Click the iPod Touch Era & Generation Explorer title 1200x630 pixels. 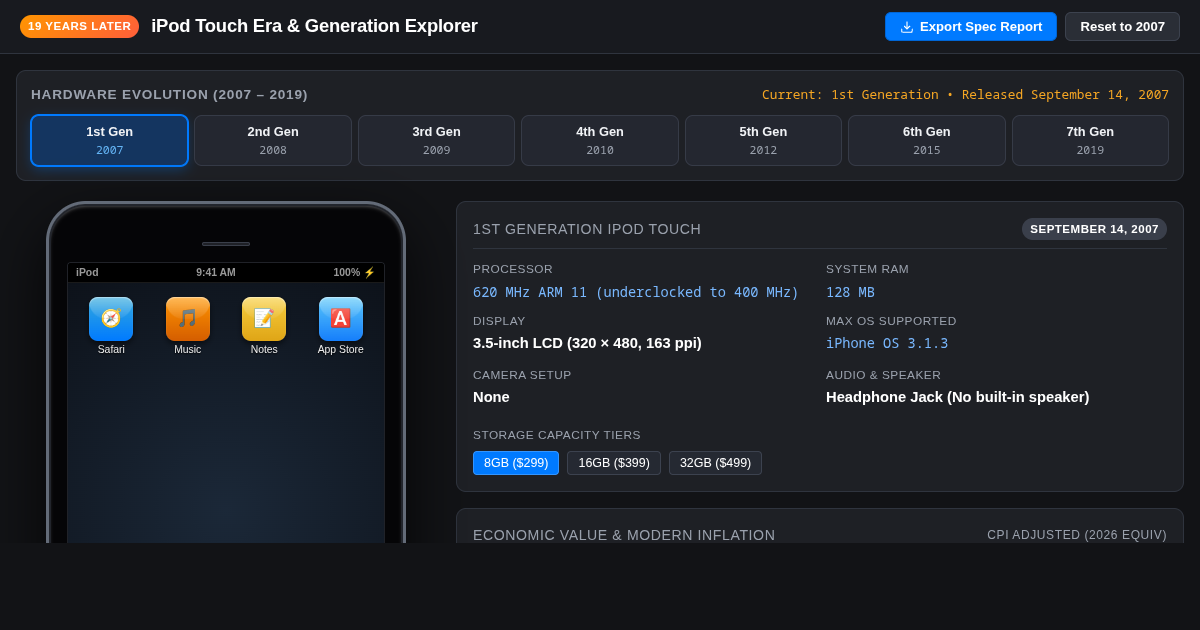click(x=314, y=26)
